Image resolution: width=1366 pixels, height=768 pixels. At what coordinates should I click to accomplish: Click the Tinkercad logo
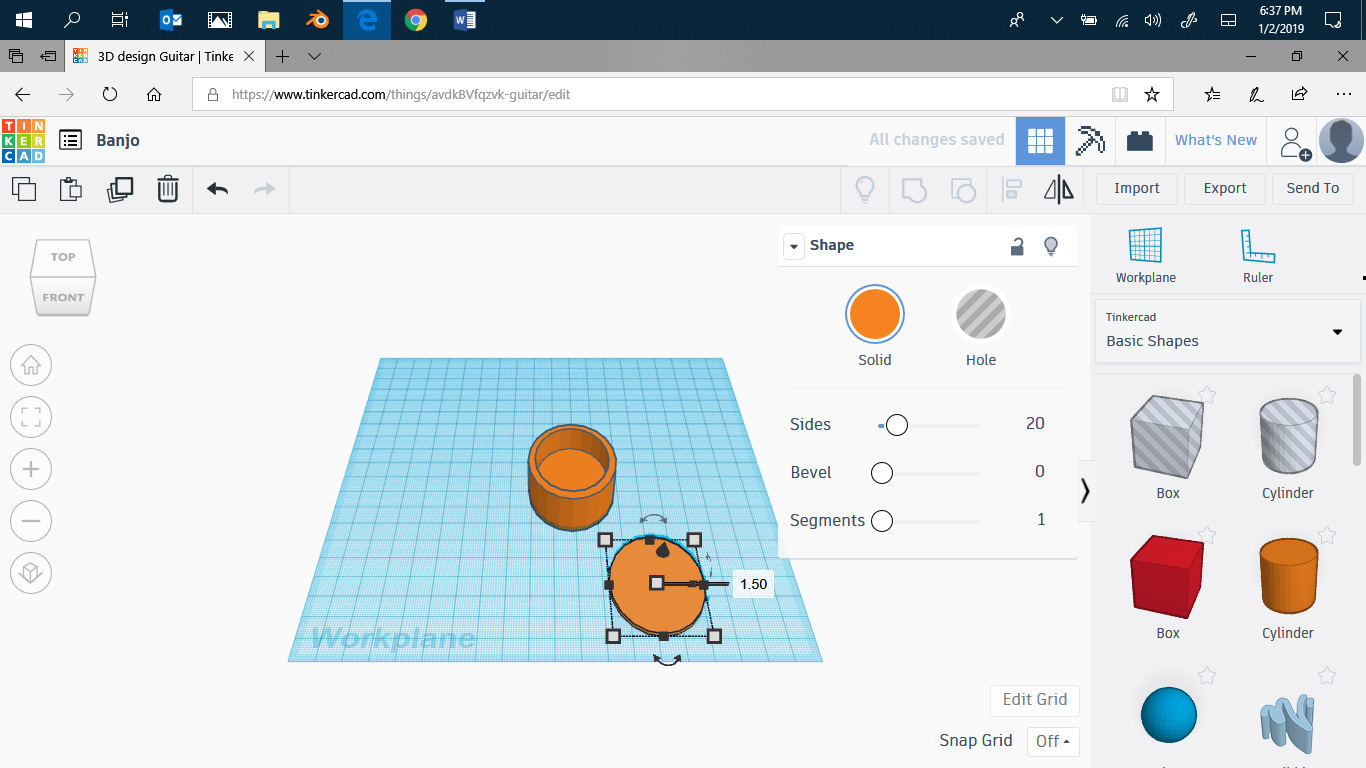23,141
